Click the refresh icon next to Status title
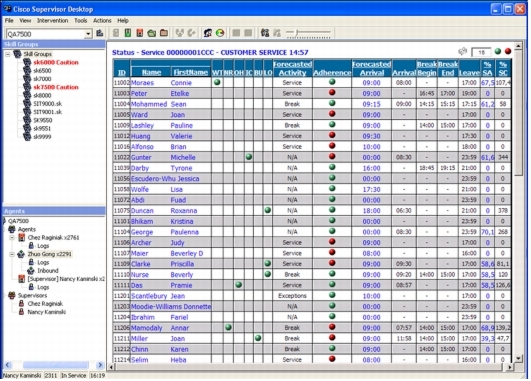 (x=463, y=51)
